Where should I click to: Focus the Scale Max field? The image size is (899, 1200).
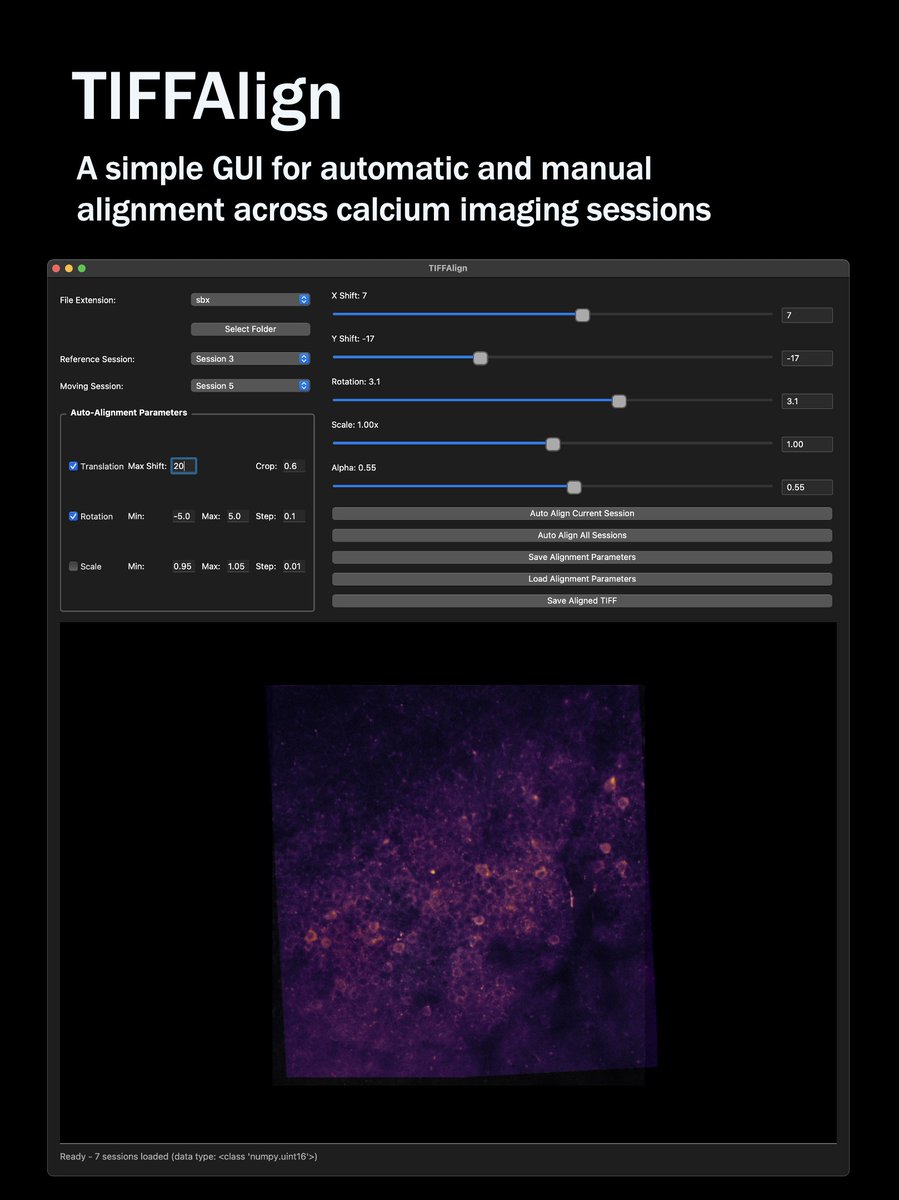(x=237, y=566)
